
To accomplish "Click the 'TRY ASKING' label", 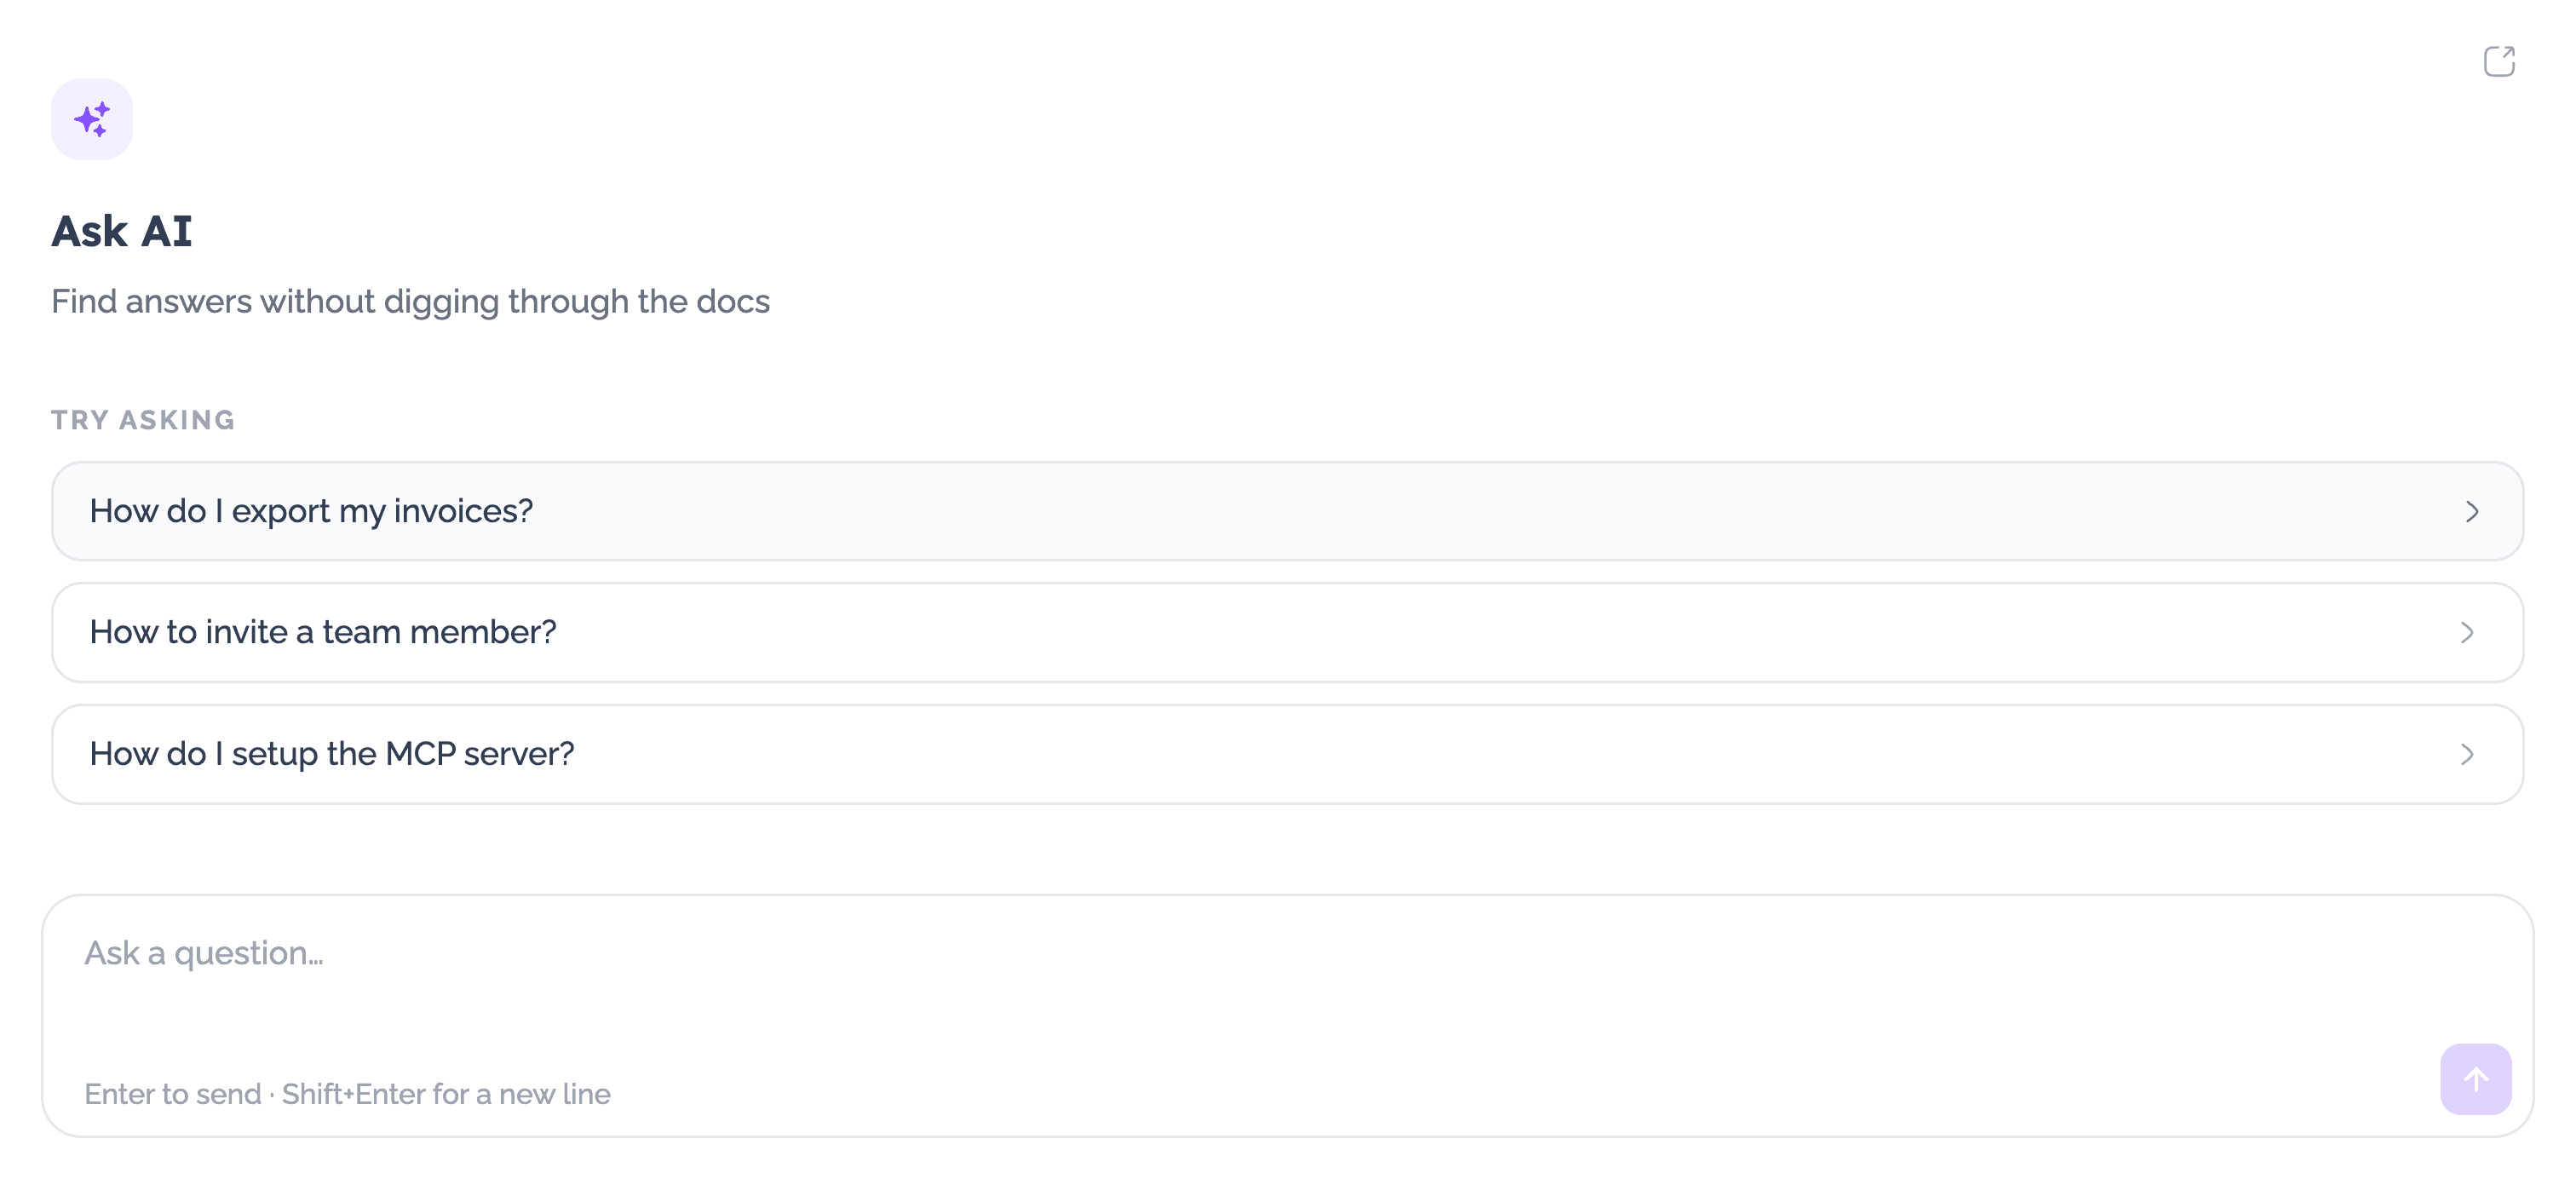I will [x=143, y=420].
